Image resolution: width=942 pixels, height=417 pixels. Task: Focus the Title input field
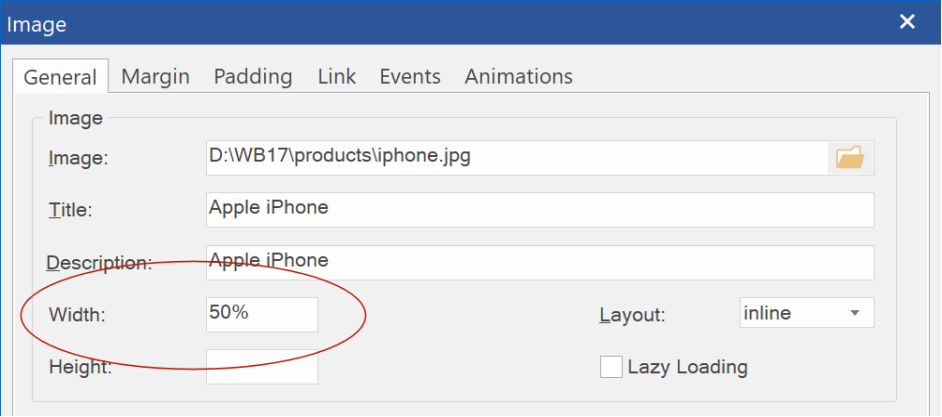[x=540, y=210]
